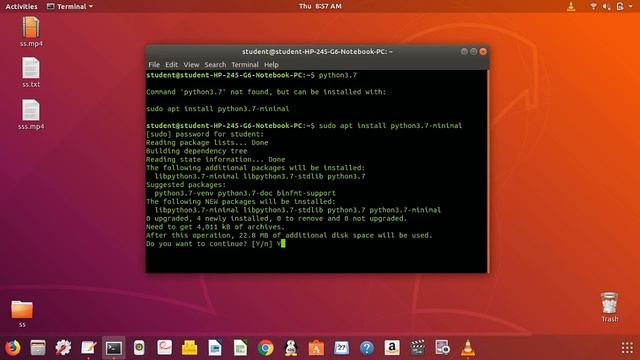Maximize the terminal window
Screen dimensions: 640x360
tap(473, 51)
